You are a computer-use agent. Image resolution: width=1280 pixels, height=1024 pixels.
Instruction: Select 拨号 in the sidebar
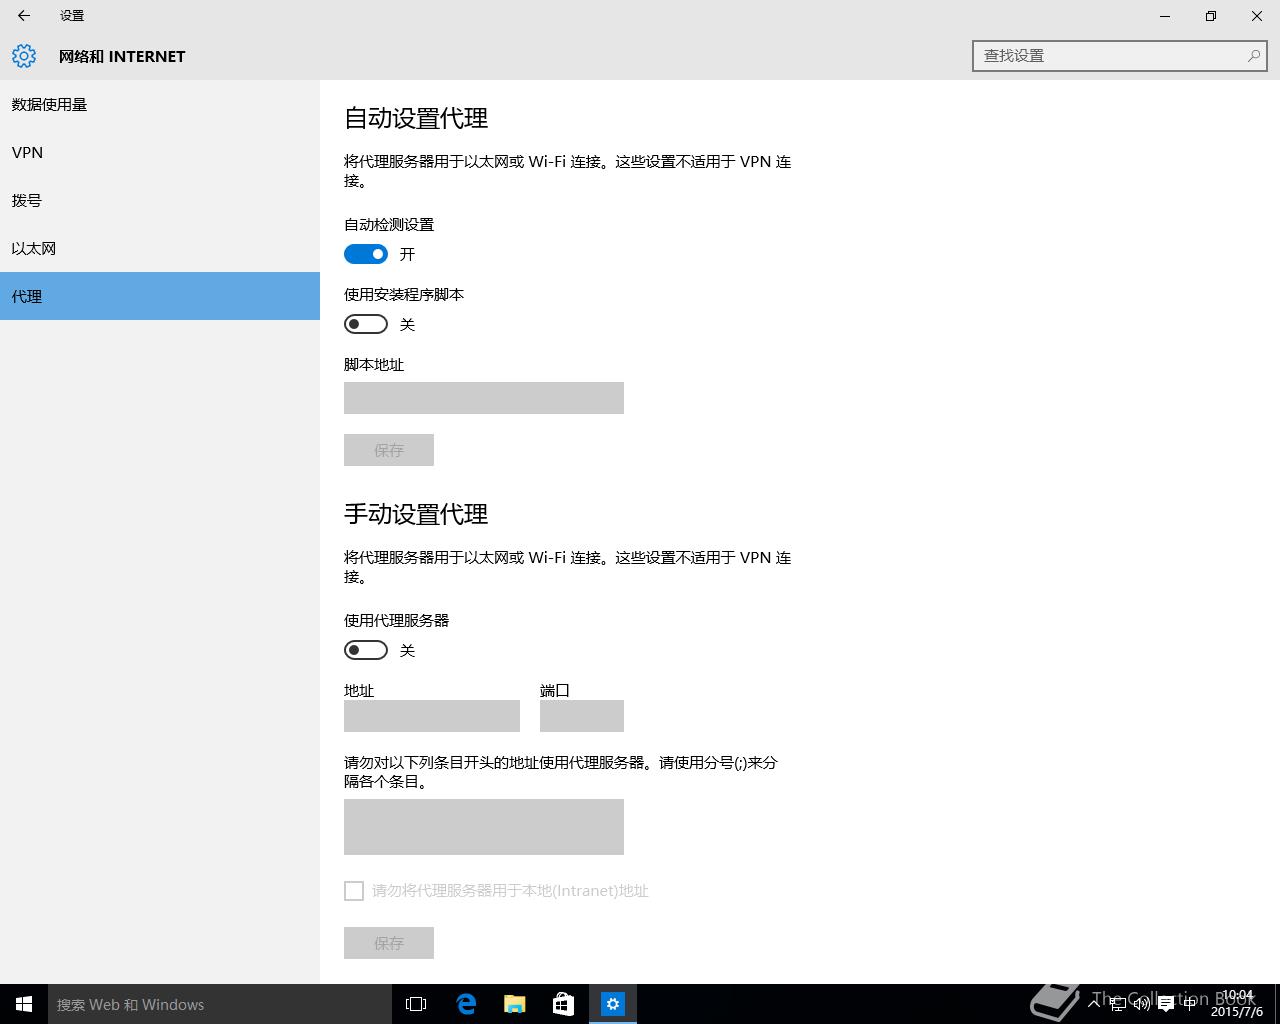(160, 200)
